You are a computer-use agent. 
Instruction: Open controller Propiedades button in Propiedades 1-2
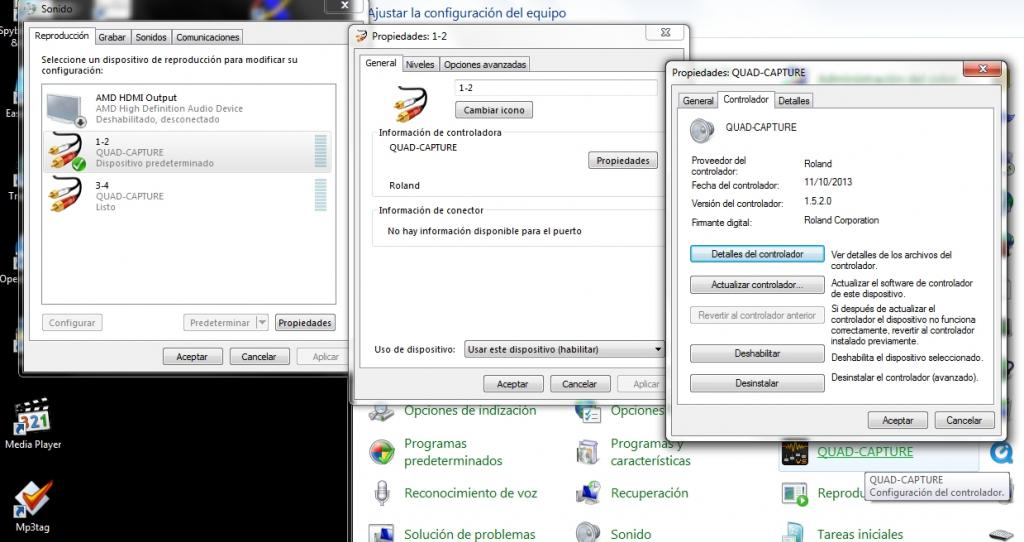pos(623,161)
